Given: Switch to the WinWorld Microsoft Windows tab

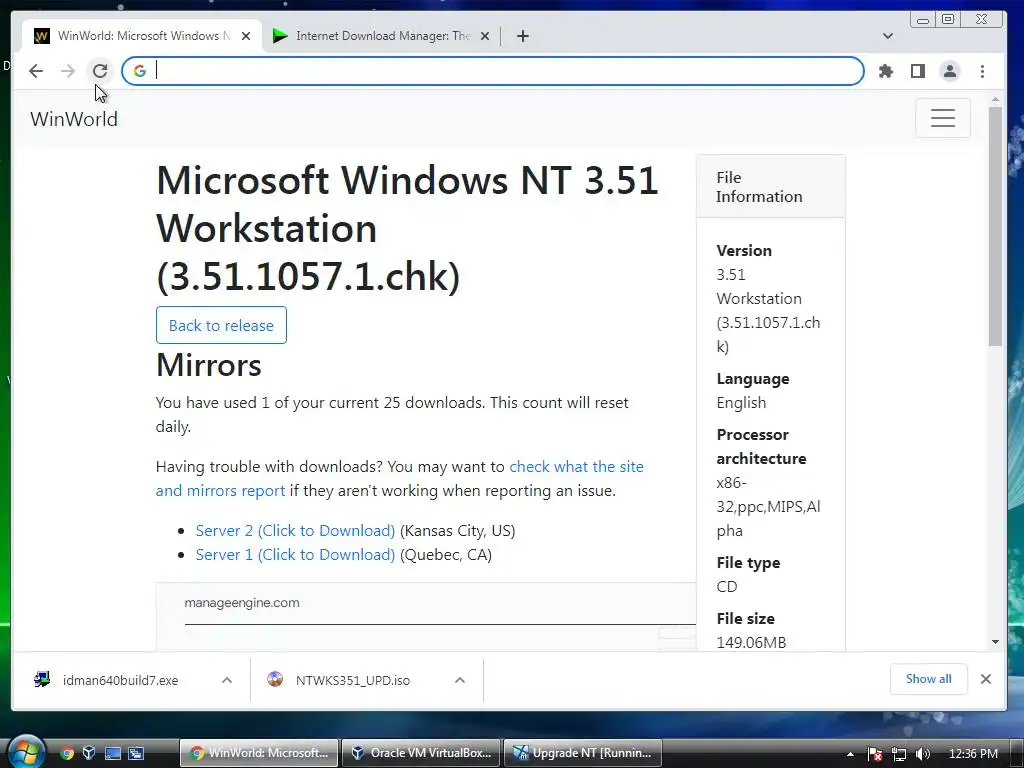Looking at the screenshot, I should point(142,36).
